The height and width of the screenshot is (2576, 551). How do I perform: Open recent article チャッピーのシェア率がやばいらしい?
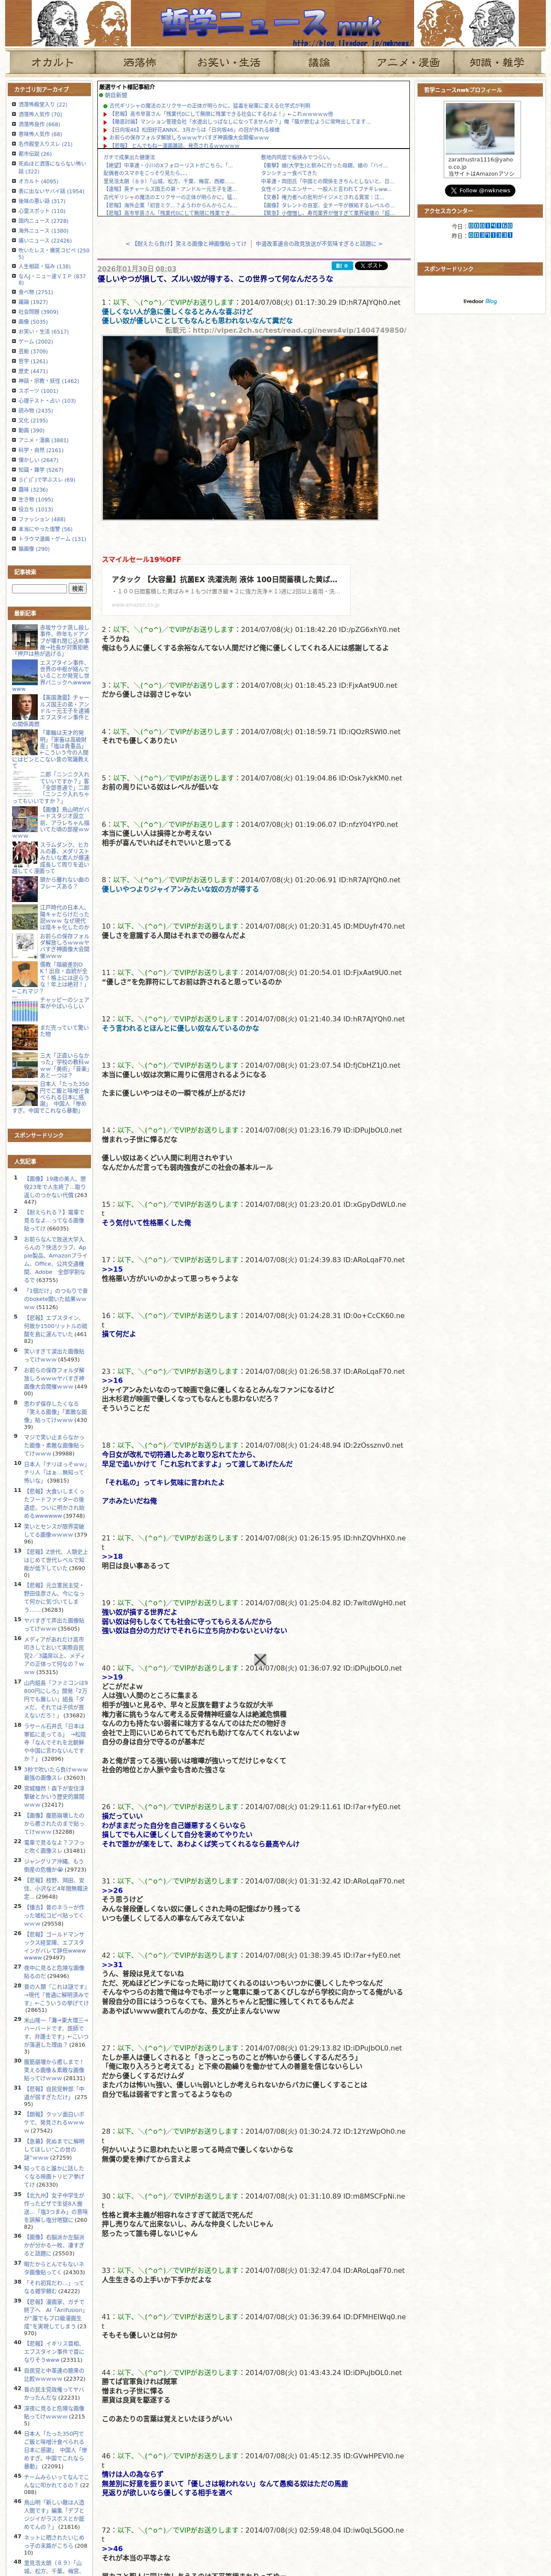click(x=64, y=1003)
